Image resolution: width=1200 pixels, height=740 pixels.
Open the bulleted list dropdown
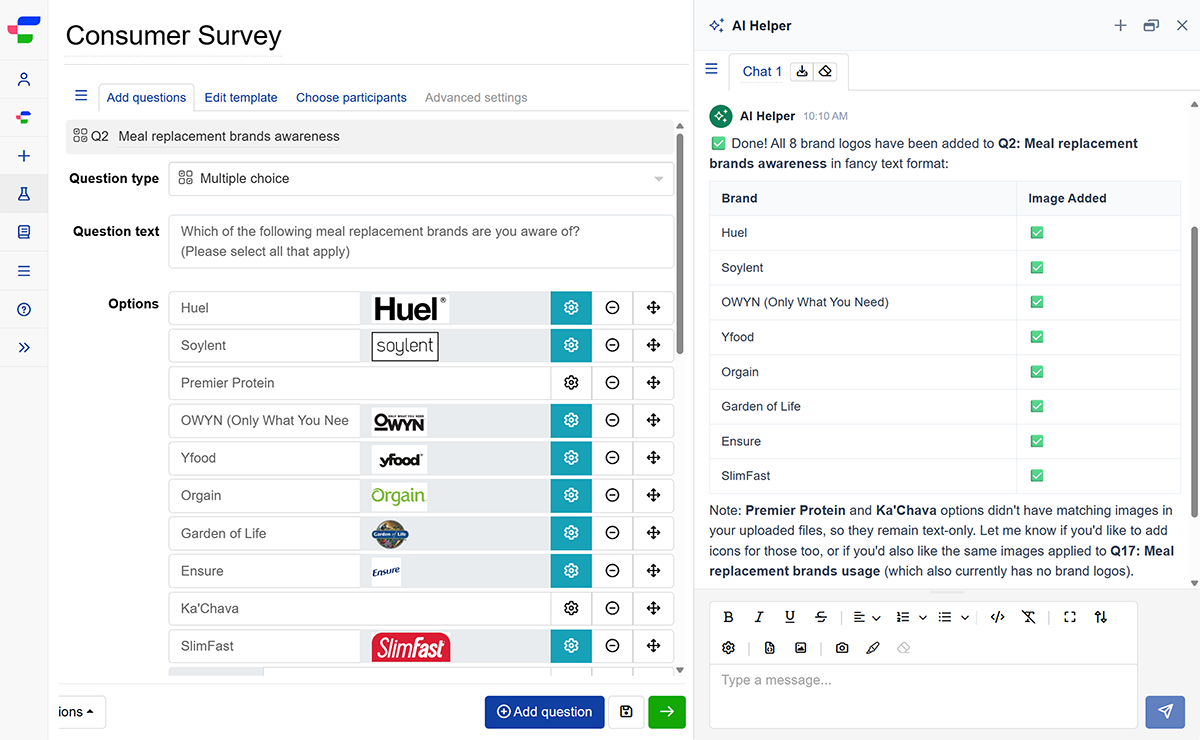coord(953,617)
